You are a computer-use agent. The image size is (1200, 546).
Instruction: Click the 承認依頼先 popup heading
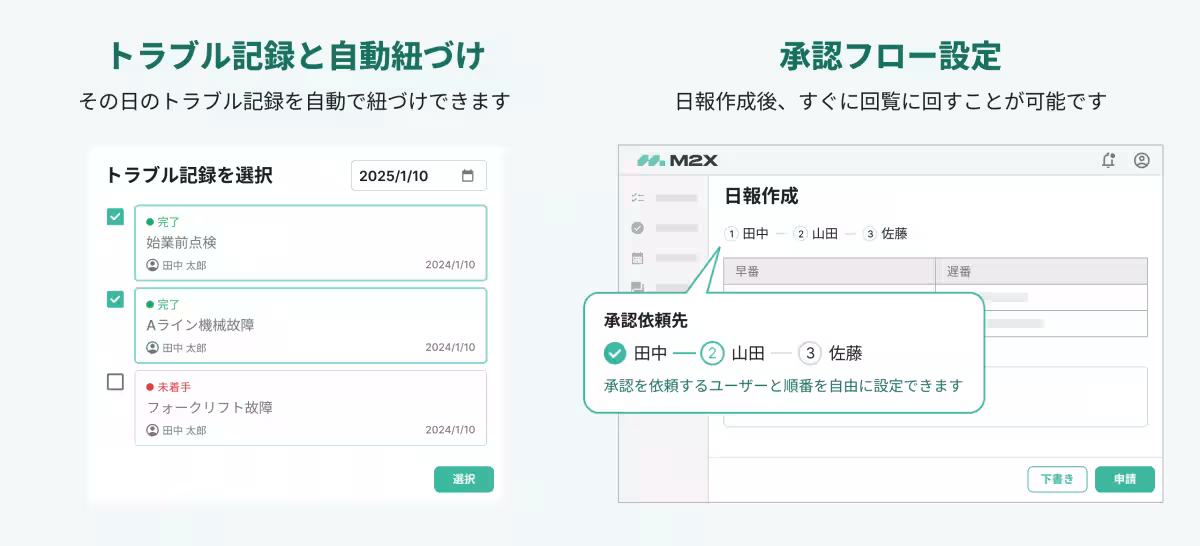point(645,321)
